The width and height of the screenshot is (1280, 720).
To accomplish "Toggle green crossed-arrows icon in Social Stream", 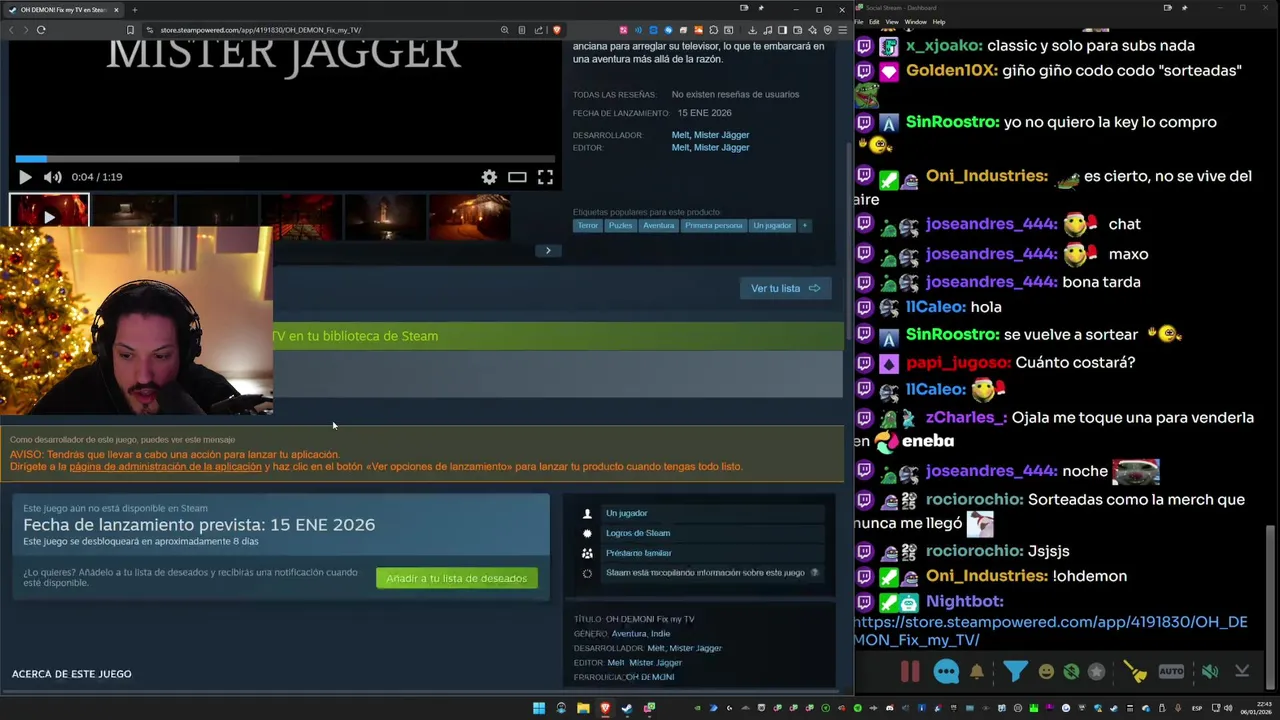I will click(1071, 672).
